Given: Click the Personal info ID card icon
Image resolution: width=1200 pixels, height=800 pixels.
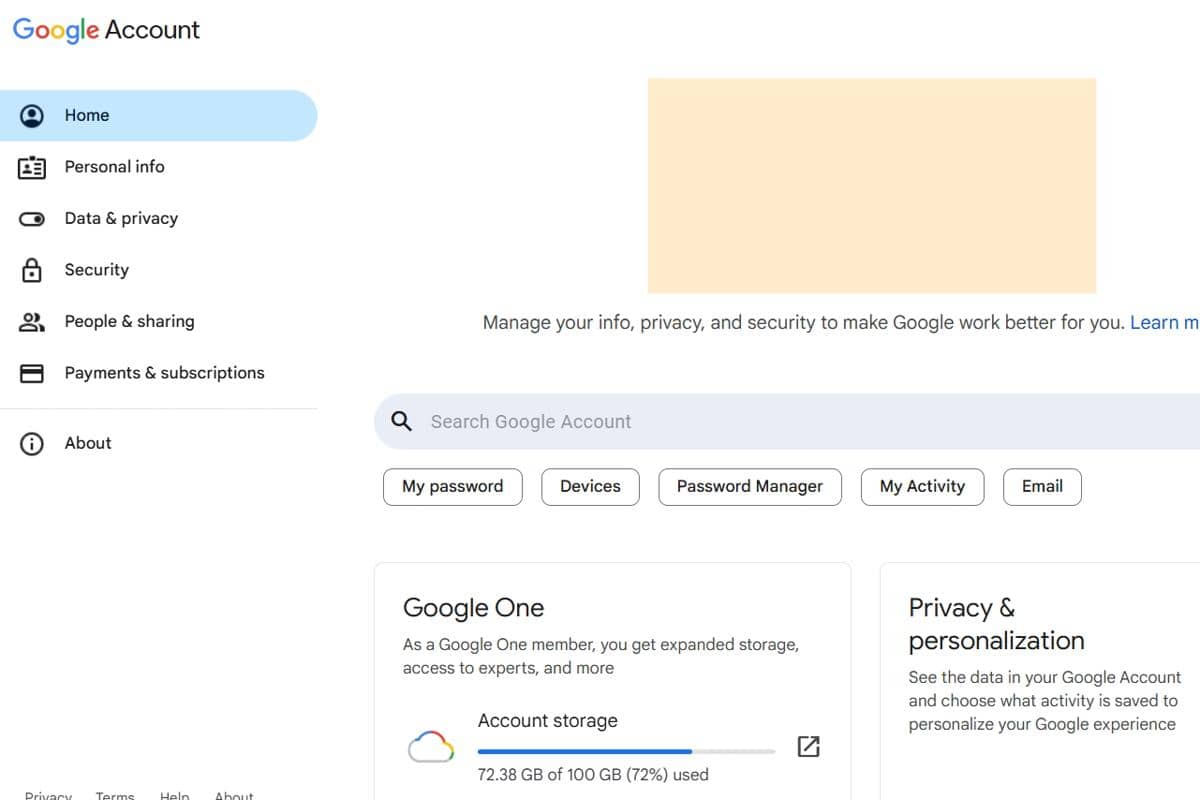Looking at the screenshot, I should click(x=32, y=167).
